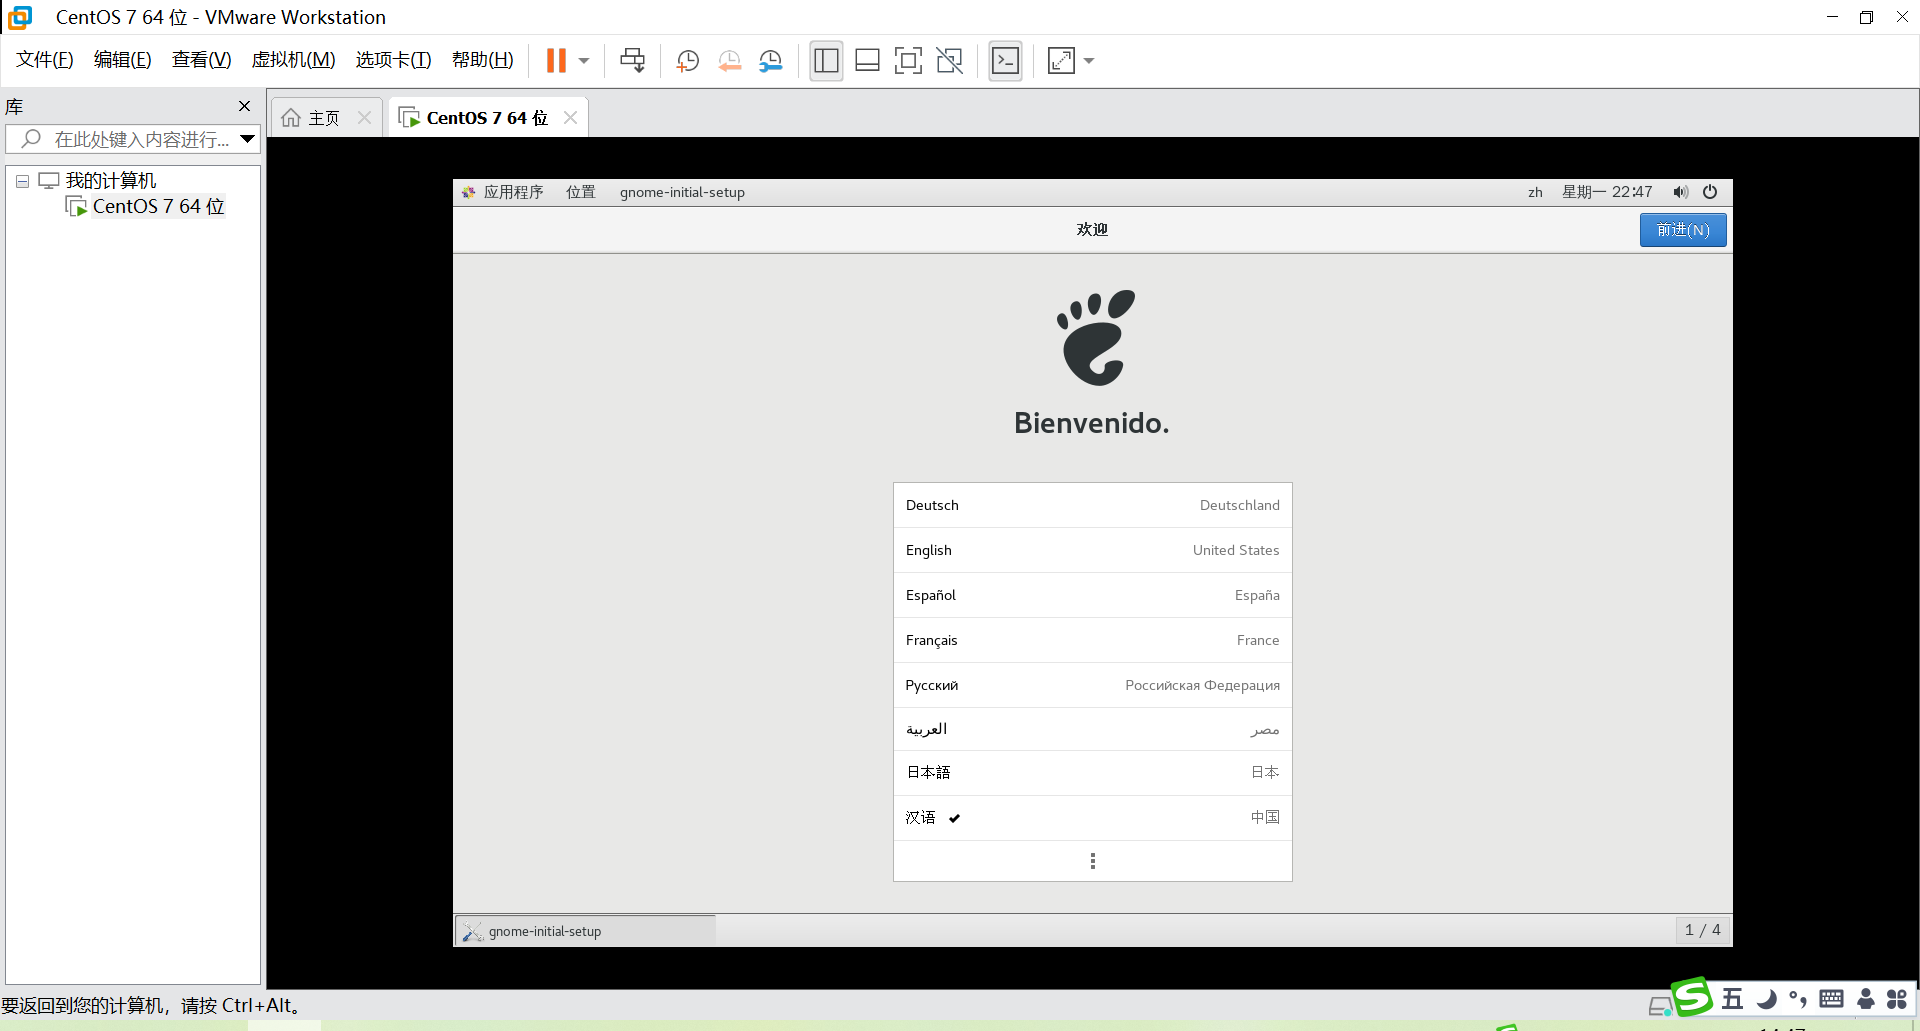Click the Sogou S input method icon
1920x1031 pixels.
tap(1692, 997)
